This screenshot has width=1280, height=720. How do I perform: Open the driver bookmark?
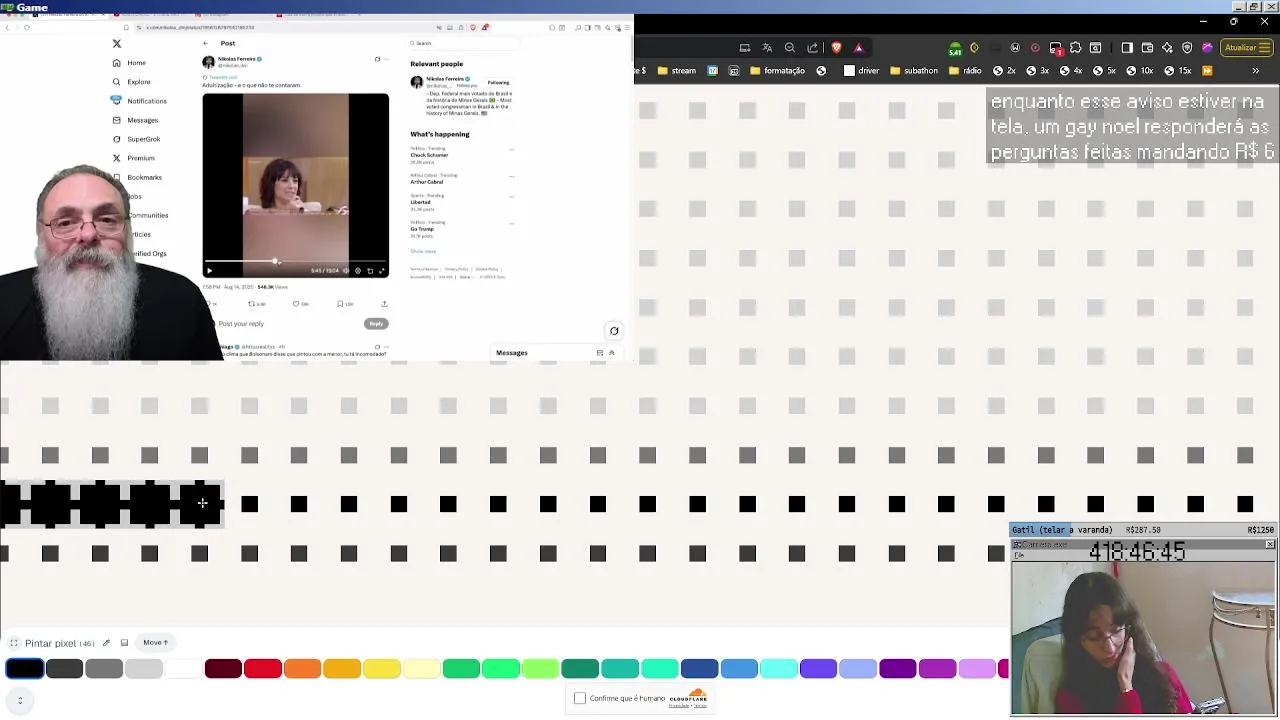coord(861,71)
